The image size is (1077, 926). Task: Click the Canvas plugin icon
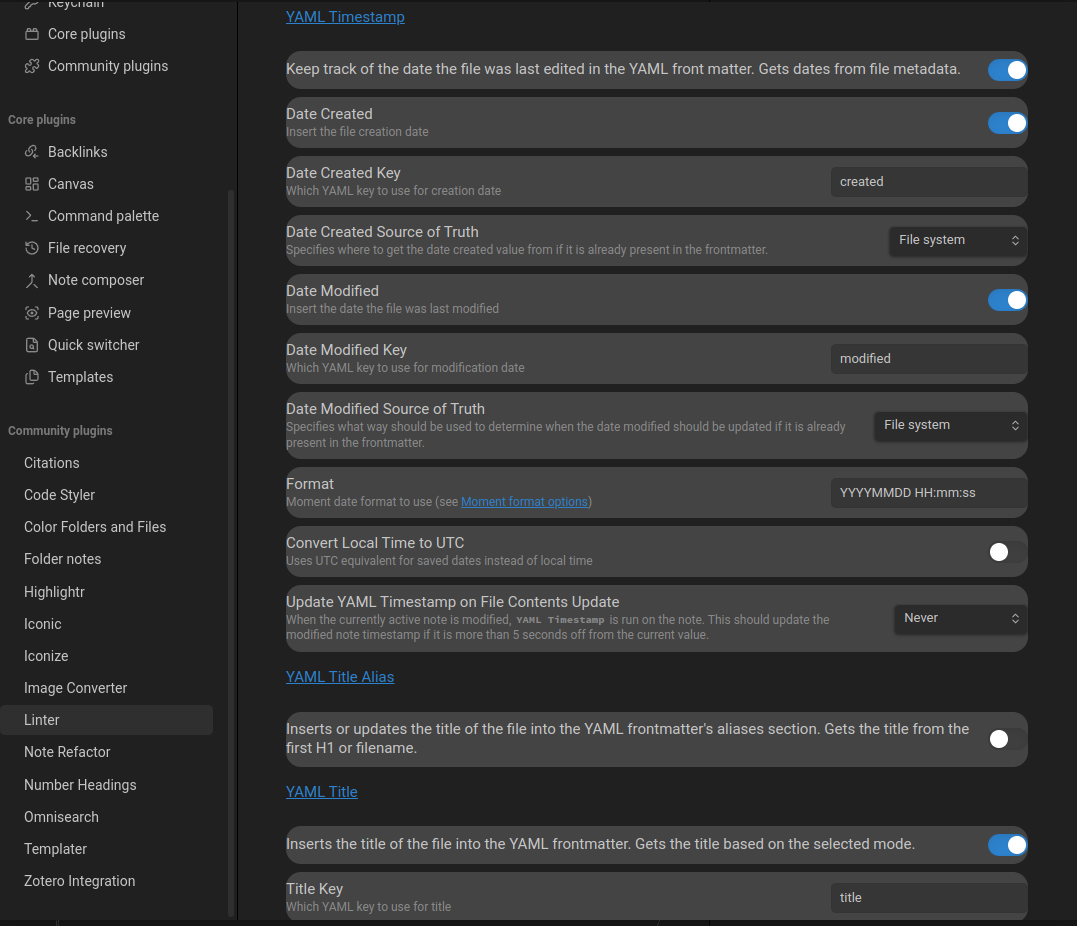pyautogui.click(x=32, y=184)
